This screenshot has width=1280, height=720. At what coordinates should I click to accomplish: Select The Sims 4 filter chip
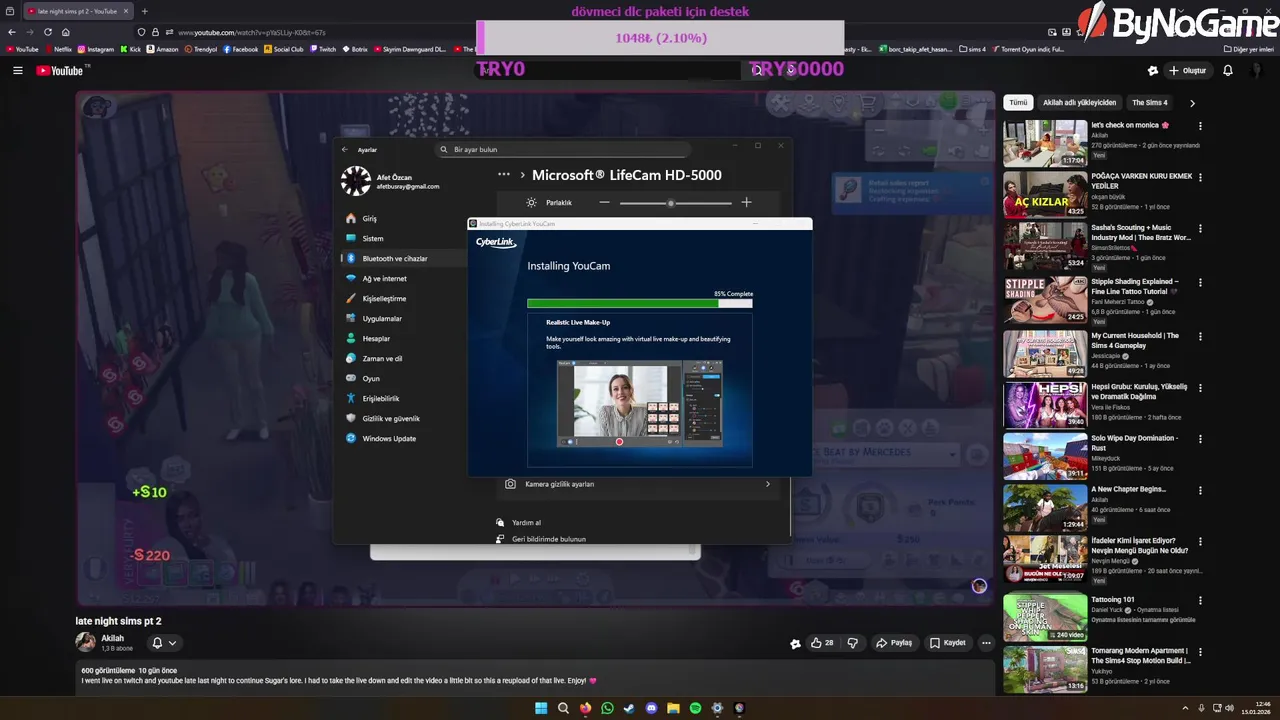coord(1149,103)
